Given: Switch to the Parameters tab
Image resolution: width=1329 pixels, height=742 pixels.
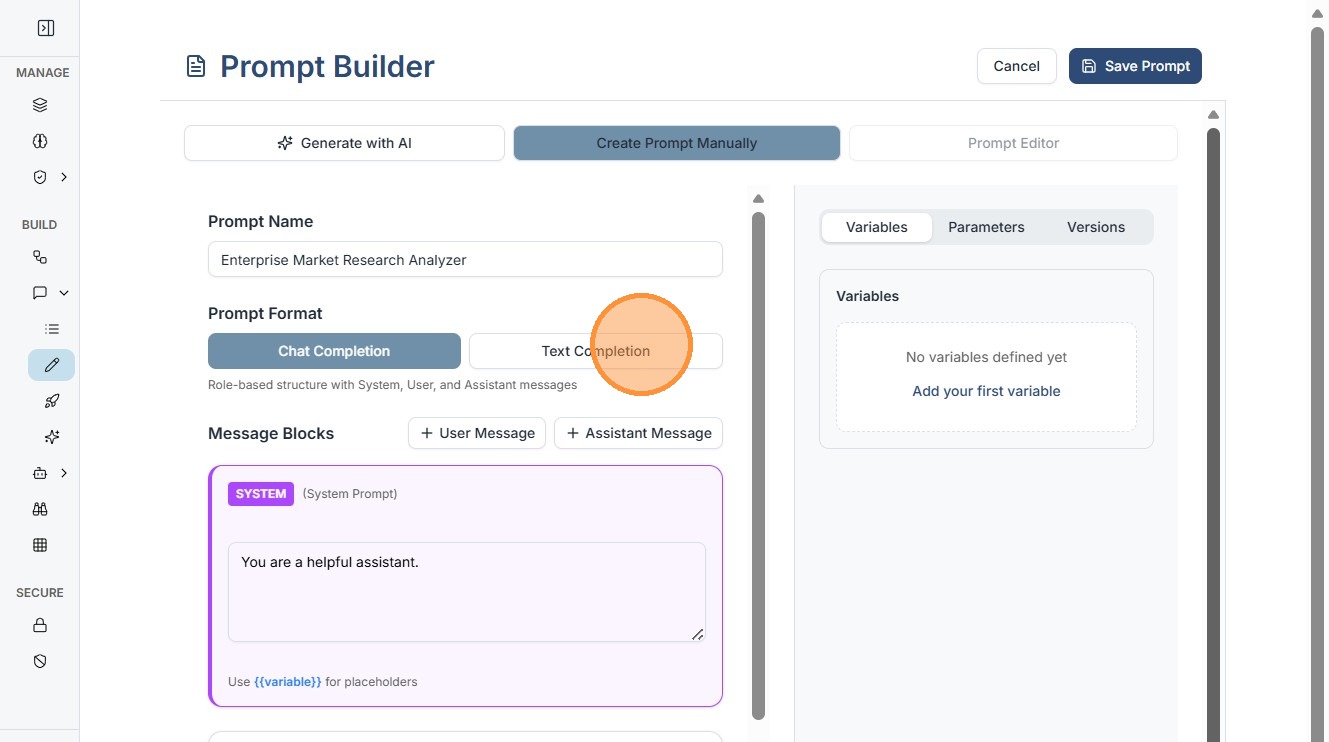Looking at the screenshot, I should tap(986, 227).
